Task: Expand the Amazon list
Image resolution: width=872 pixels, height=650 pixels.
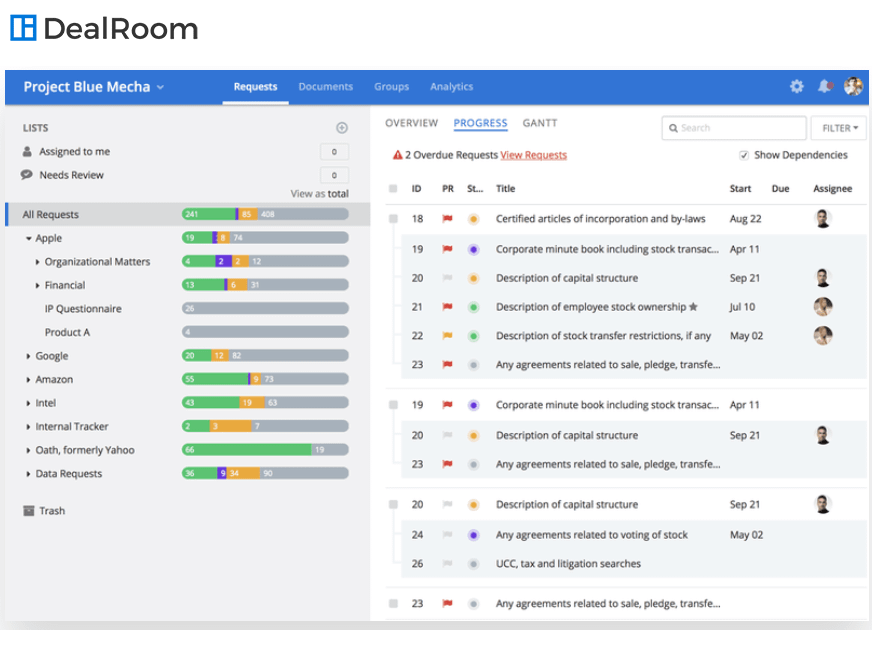Action: point(28,380)
